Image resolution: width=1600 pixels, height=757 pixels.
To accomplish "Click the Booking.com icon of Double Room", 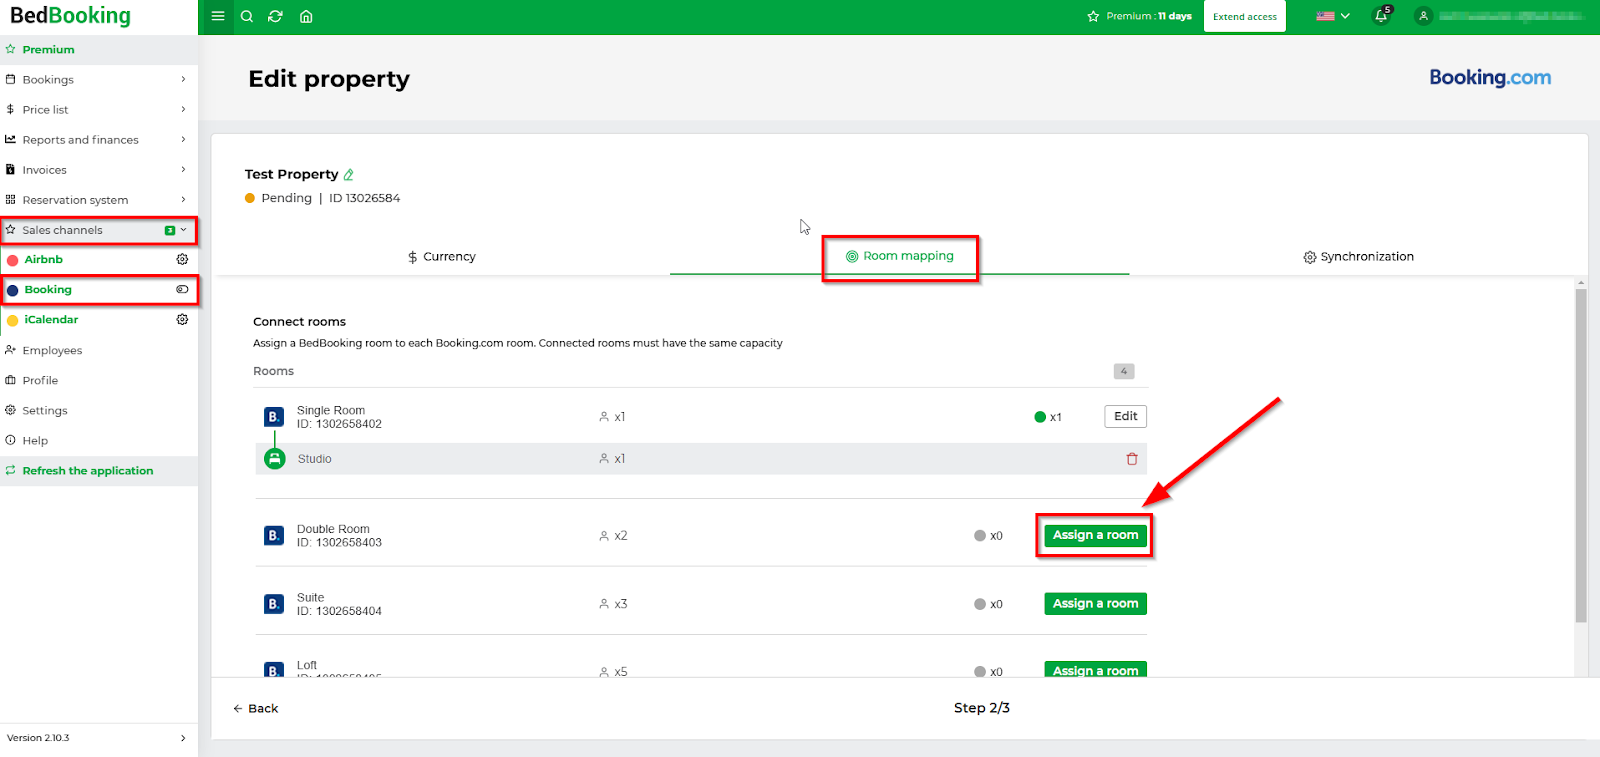I will tap(273, 536).
